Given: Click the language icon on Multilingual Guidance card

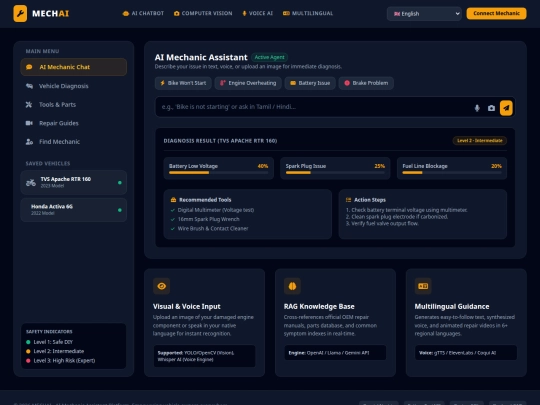Looking at the screenshot, I should pos(423,286).
